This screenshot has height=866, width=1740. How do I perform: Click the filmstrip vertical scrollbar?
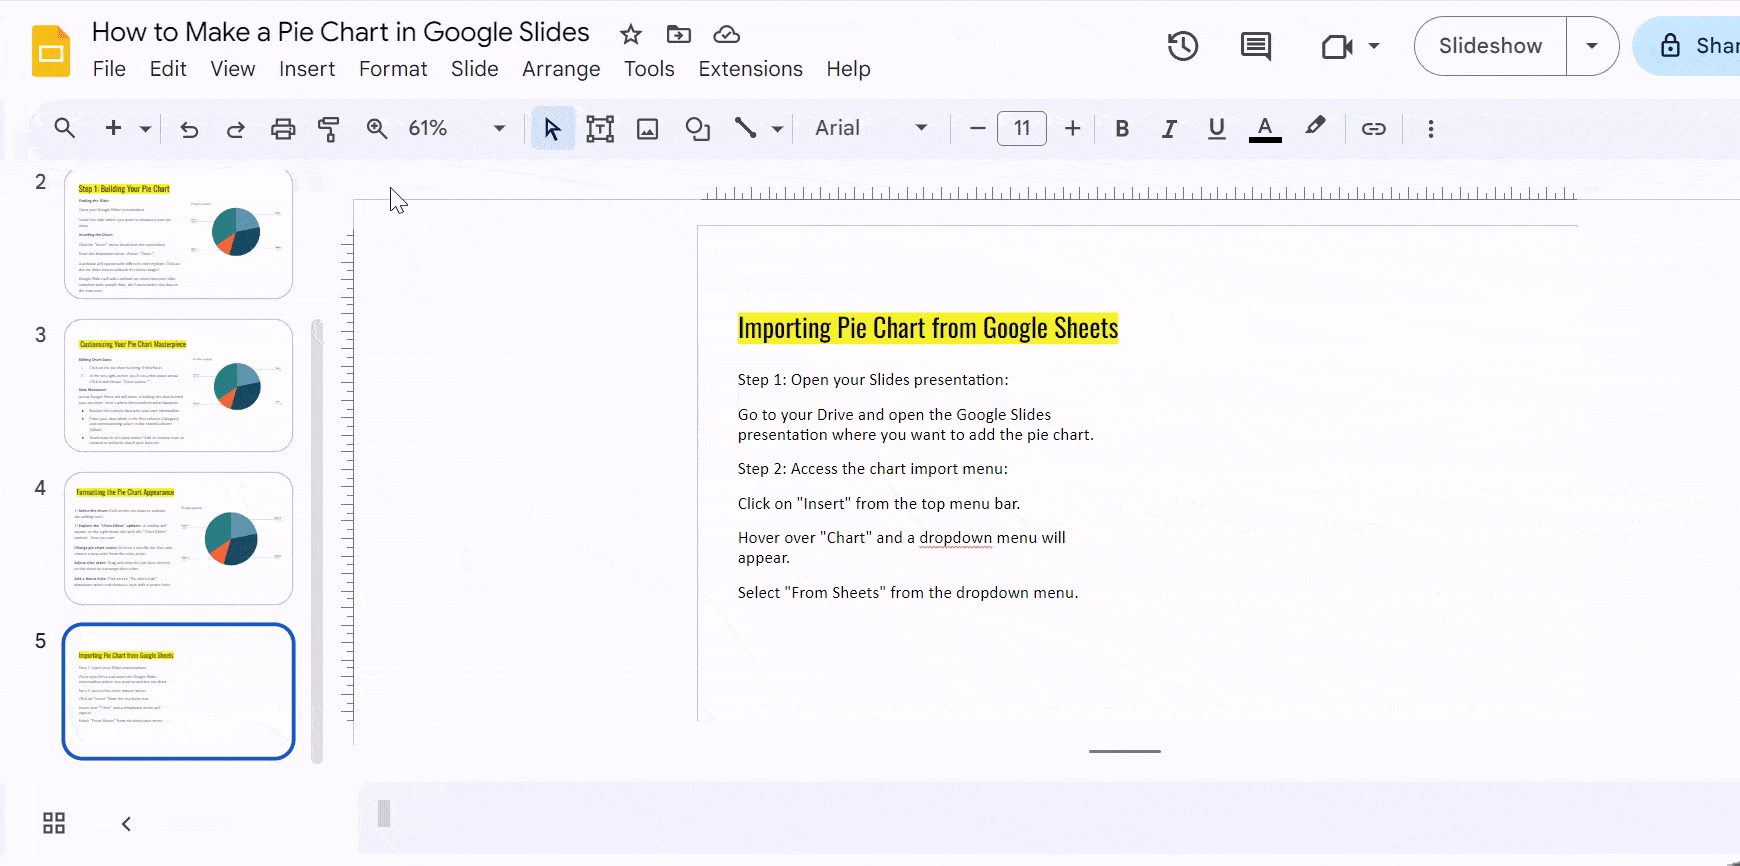[x=317, y=541]
